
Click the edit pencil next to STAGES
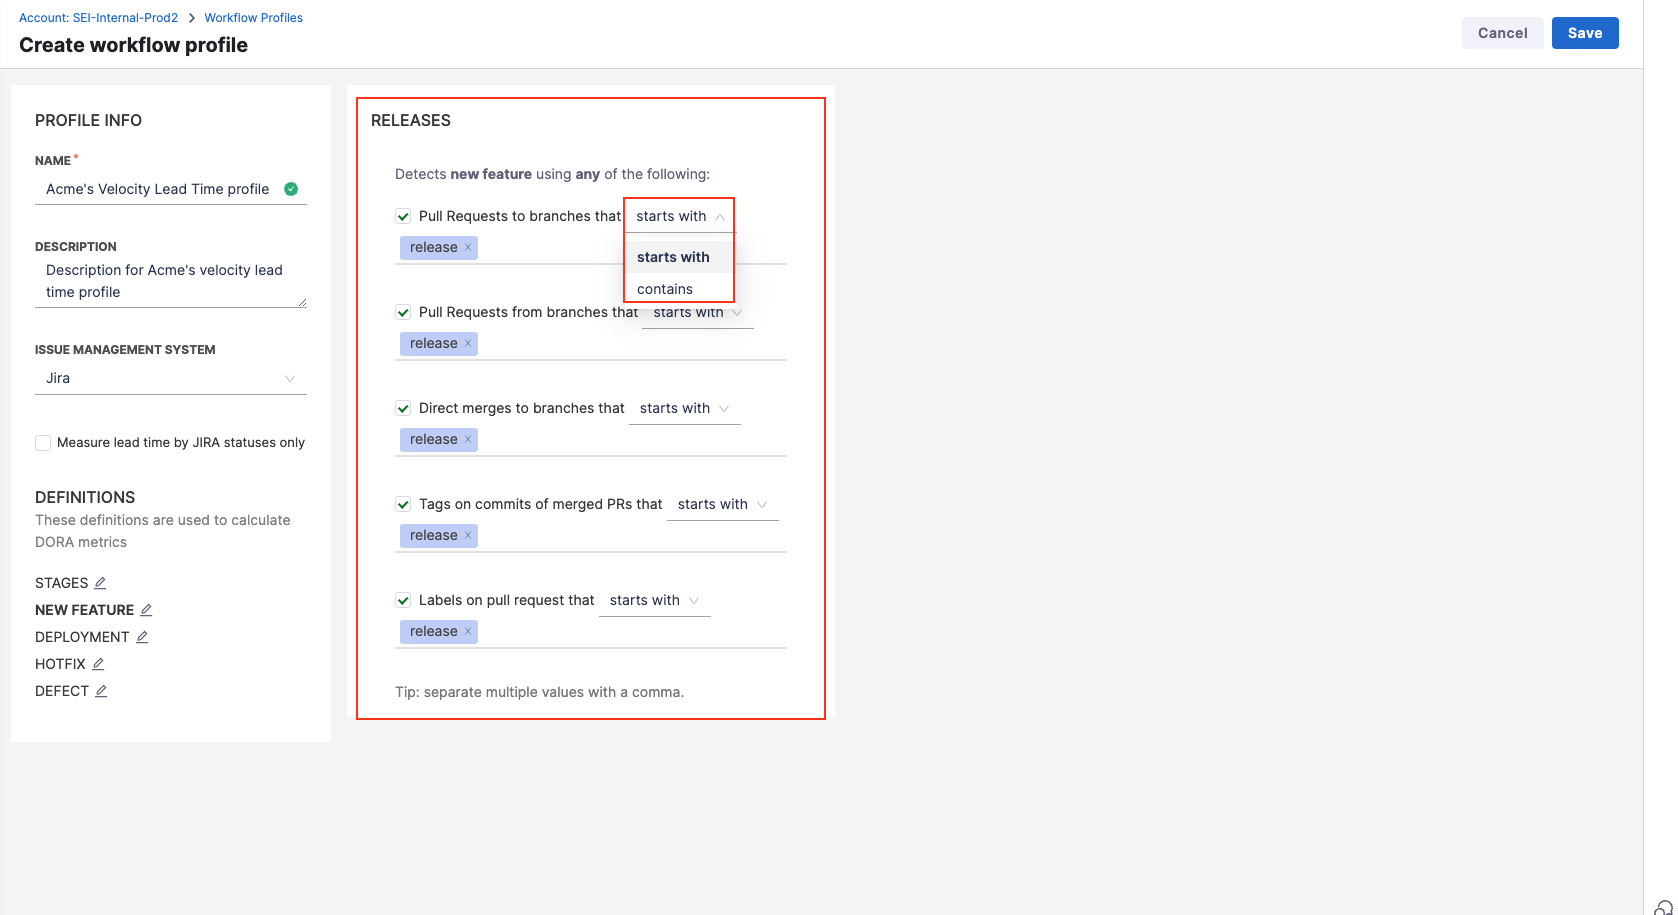tap(100, 583)
